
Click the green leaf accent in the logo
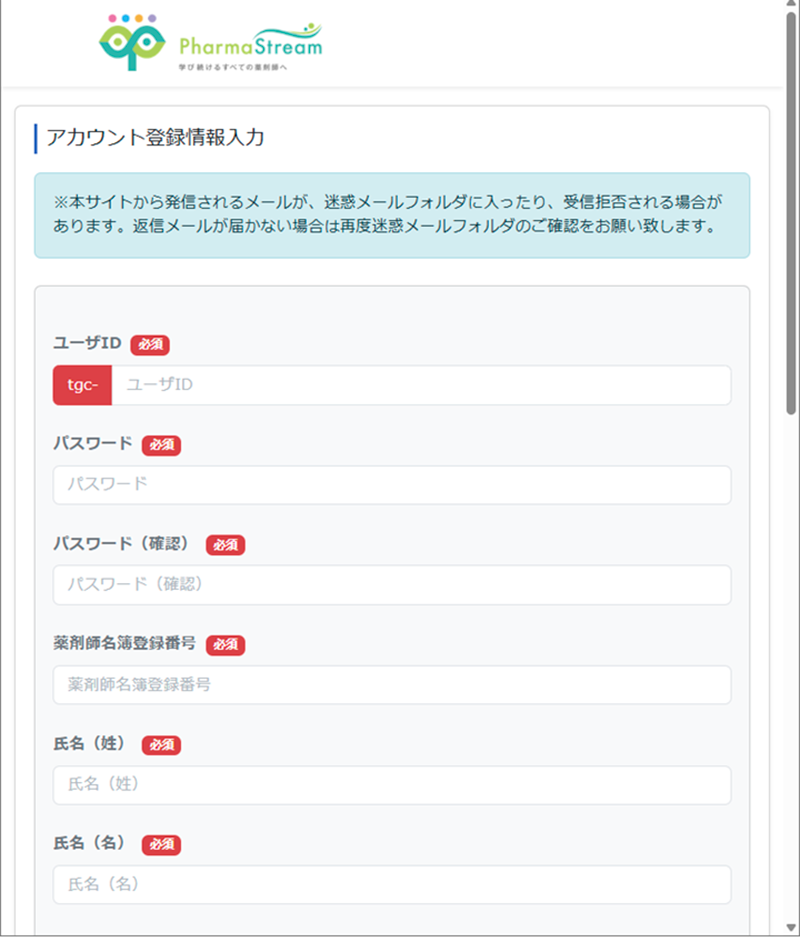(x=310, y=27)
